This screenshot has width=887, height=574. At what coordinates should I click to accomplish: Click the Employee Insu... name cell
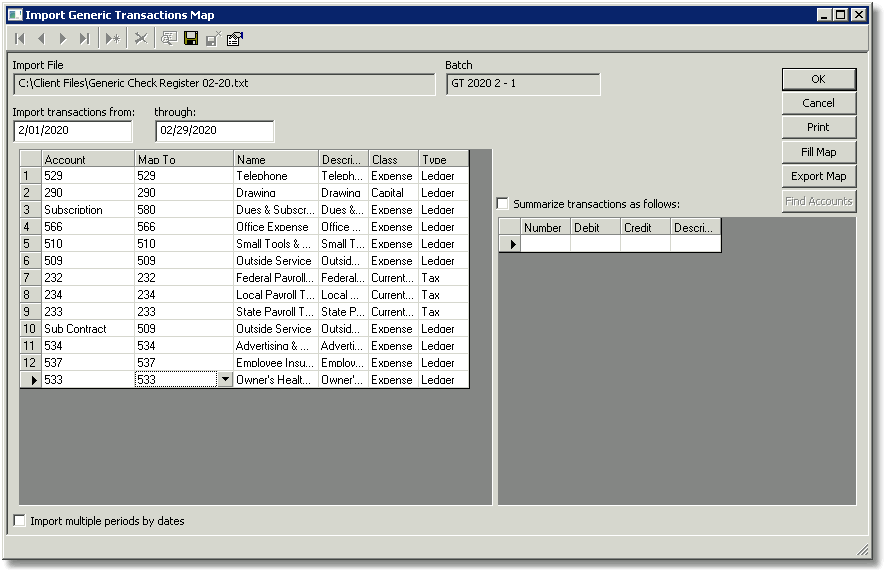(276, 362)
